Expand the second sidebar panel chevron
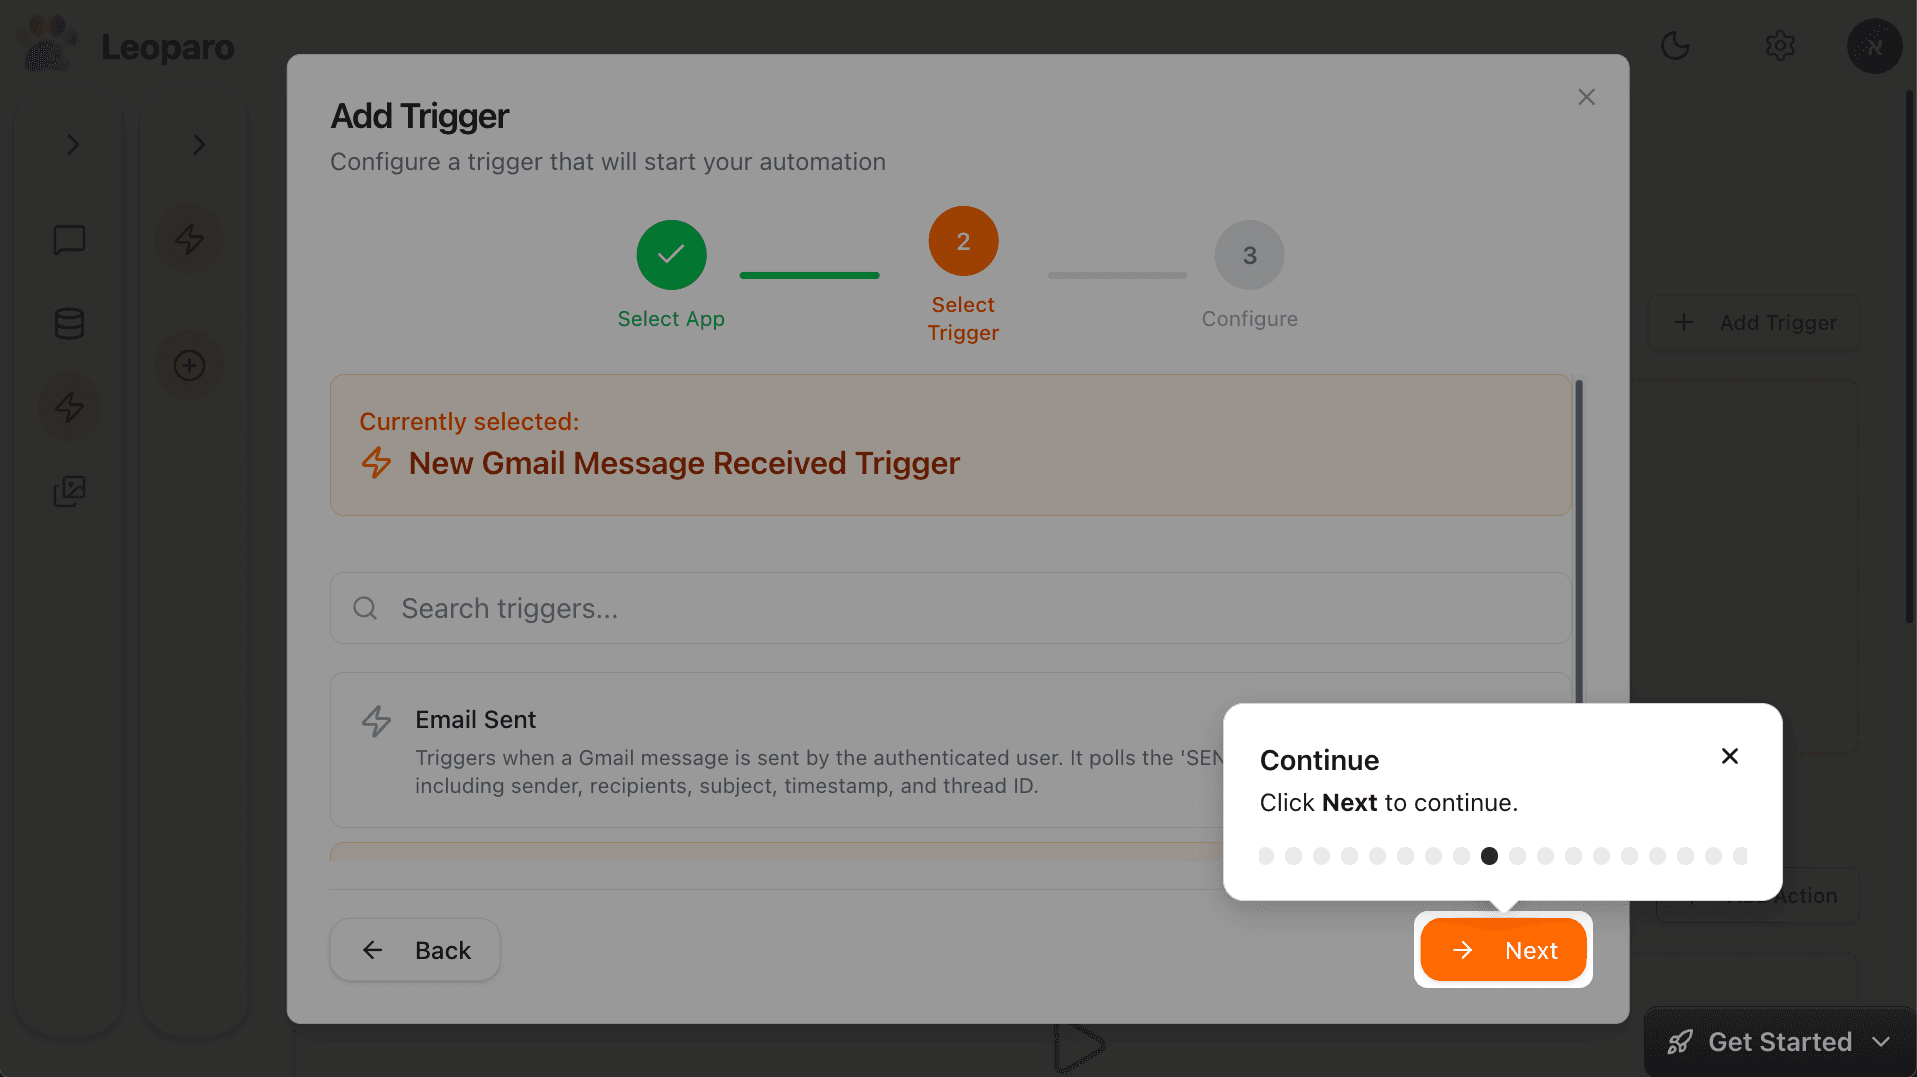 (x=198, y=145)
